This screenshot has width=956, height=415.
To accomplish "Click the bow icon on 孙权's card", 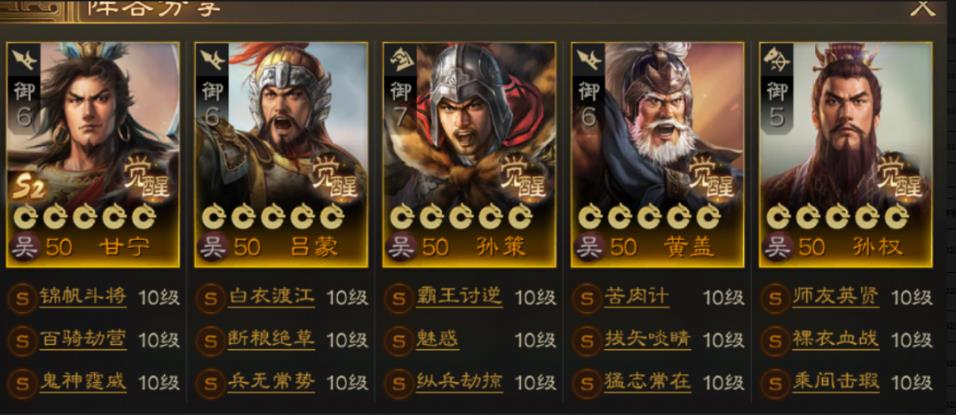I will click(x=778, y=60).
